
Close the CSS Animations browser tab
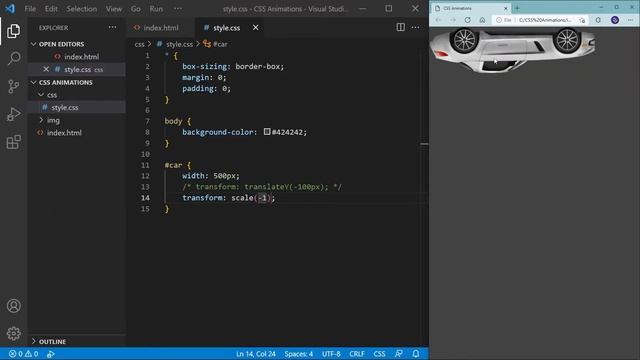pos(505,8)
